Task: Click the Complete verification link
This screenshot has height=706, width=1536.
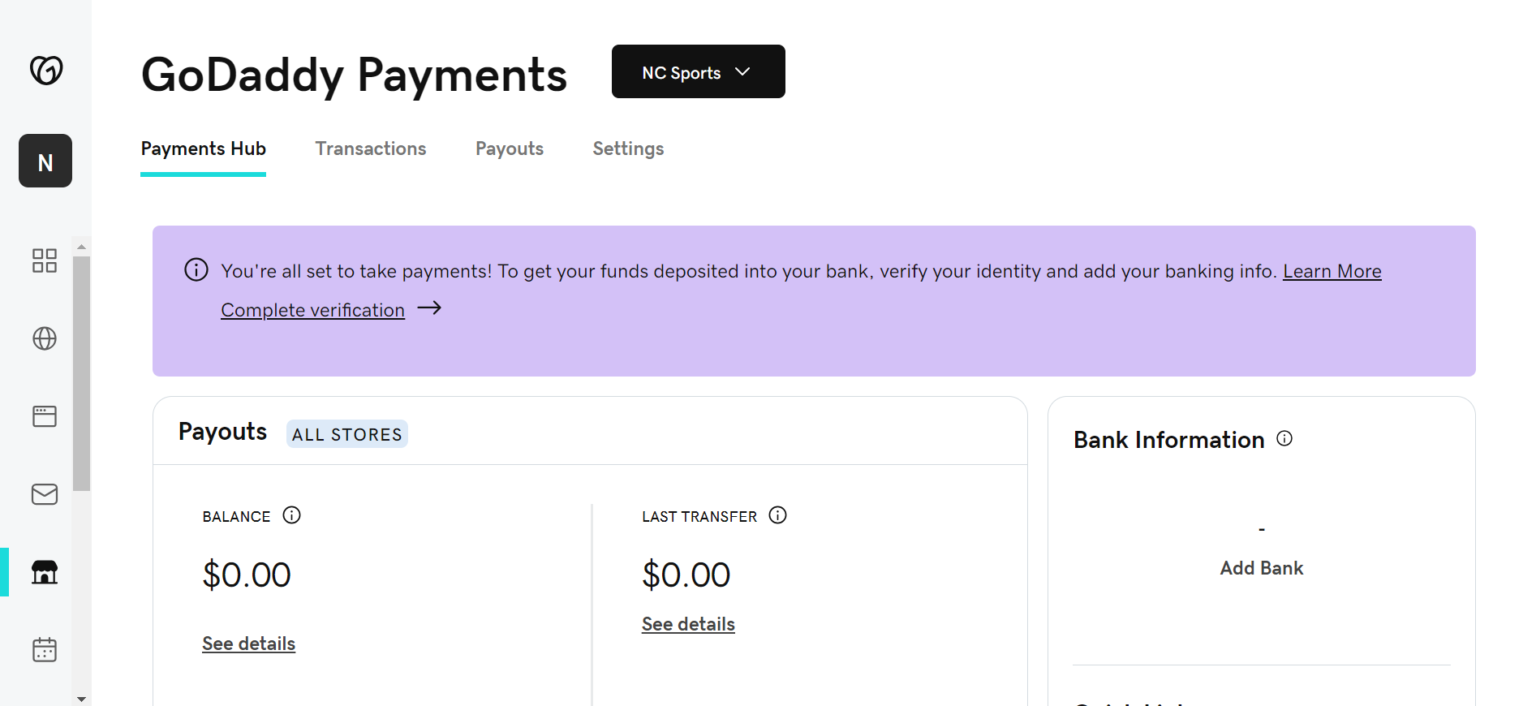Action: (313, 310)
